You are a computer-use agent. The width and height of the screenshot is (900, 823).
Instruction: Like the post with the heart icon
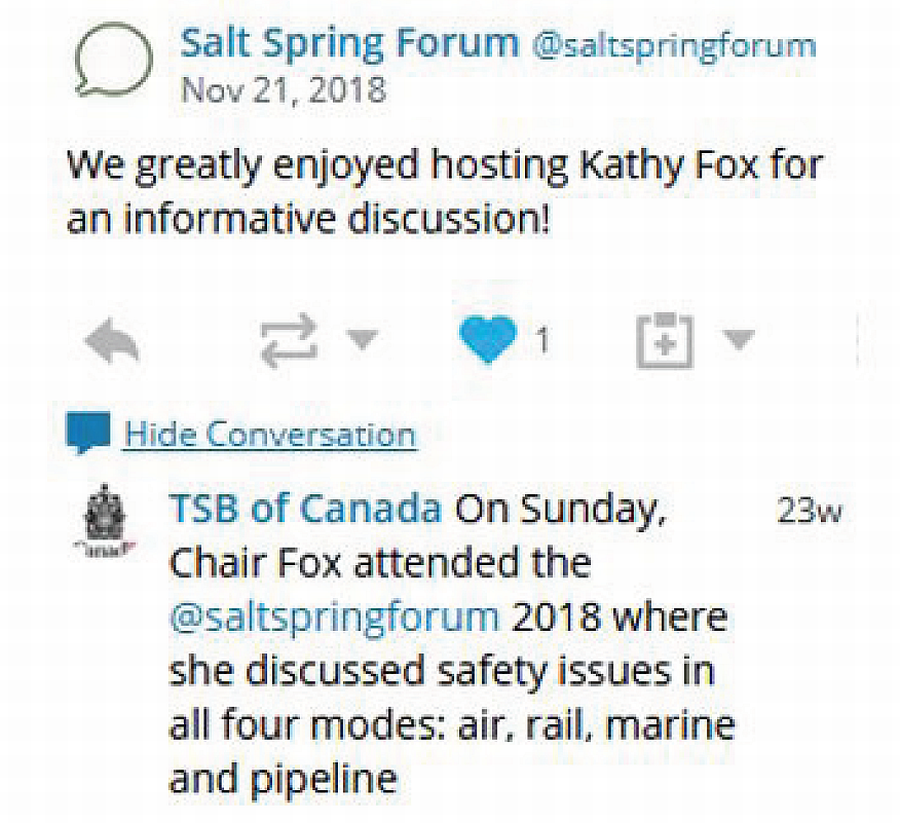tap(488, 342)
